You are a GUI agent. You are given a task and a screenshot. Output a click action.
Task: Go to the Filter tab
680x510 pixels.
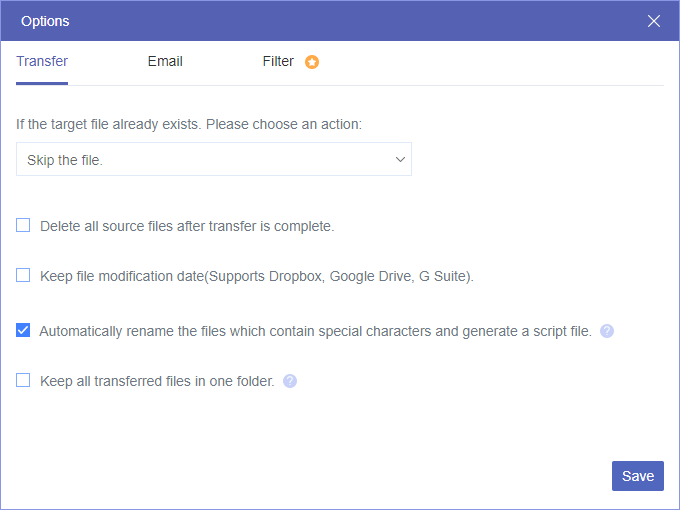coord(278,61)
